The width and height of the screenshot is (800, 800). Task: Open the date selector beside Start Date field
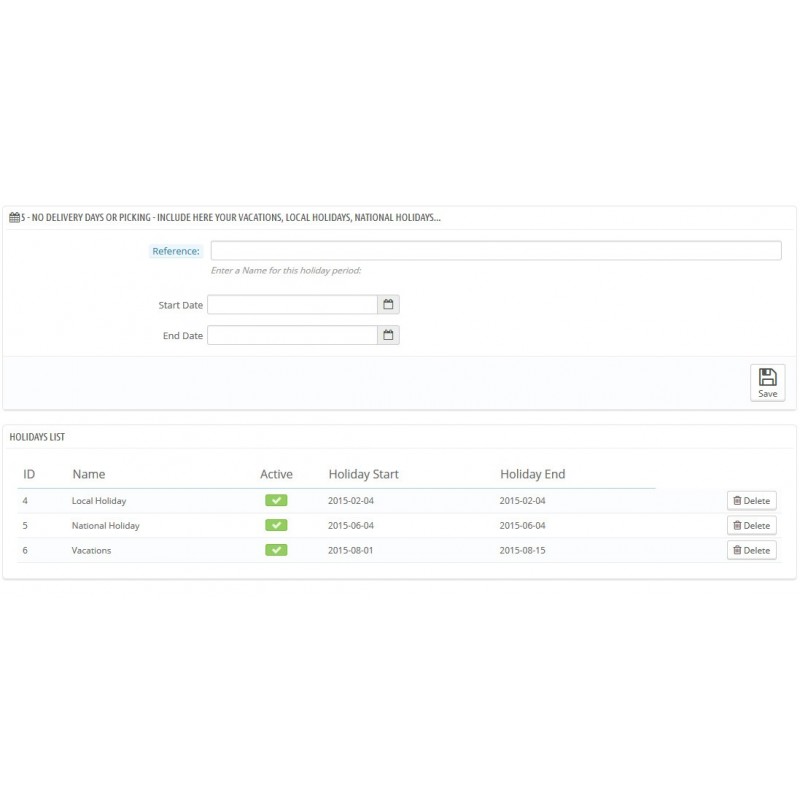(x=388, y=304)
